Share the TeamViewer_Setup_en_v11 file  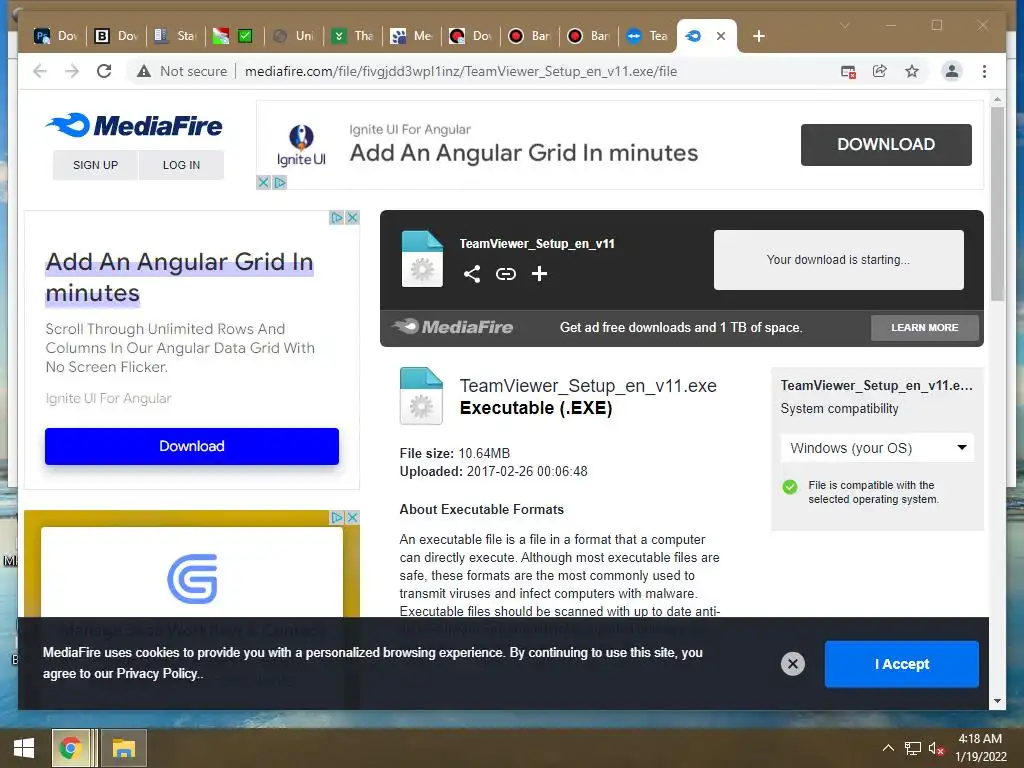pyautogui.click(x=472, y=274)
